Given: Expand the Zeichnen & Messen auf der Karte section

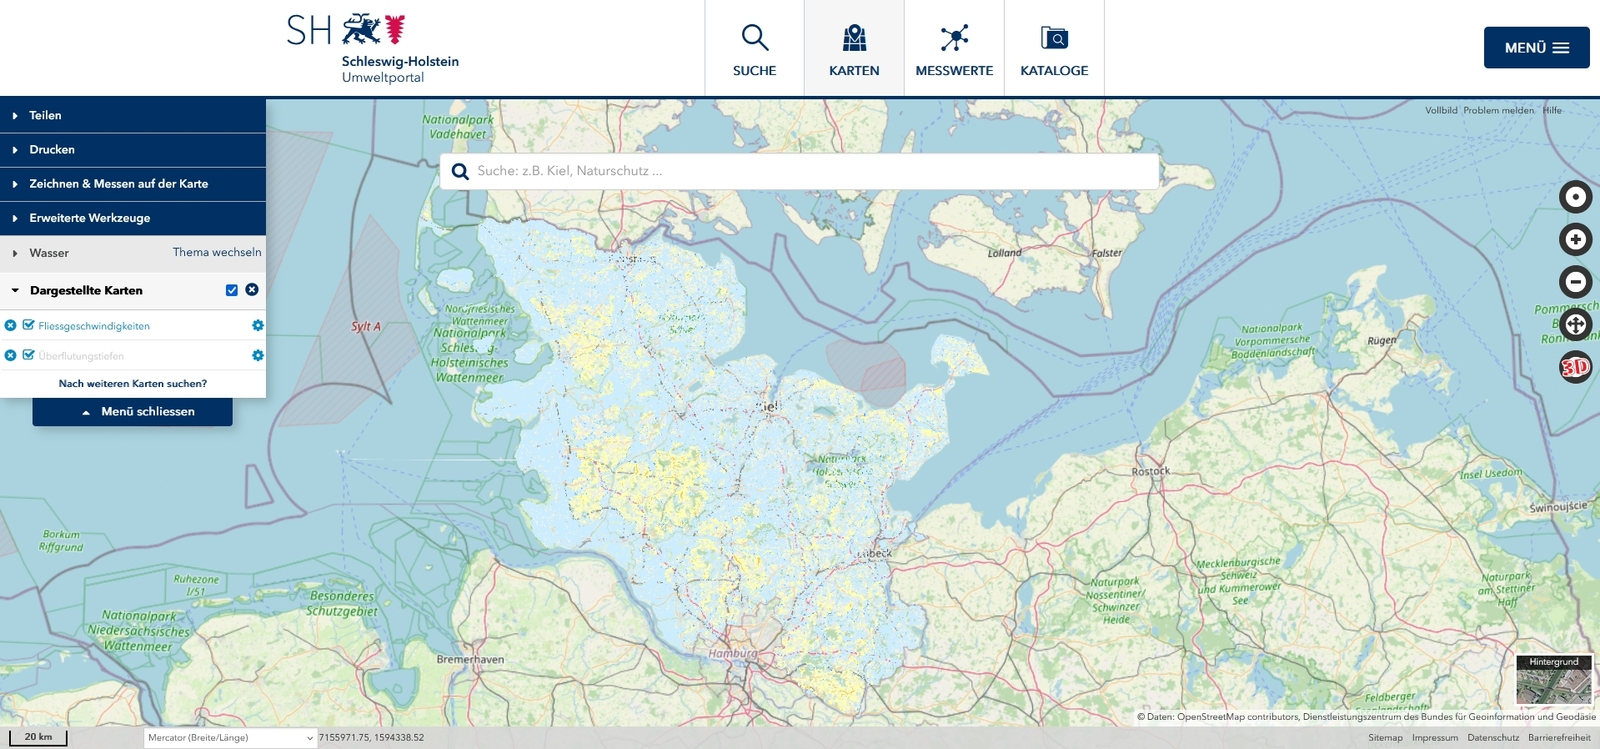Looking at the screenshot, I should (118, 184).
